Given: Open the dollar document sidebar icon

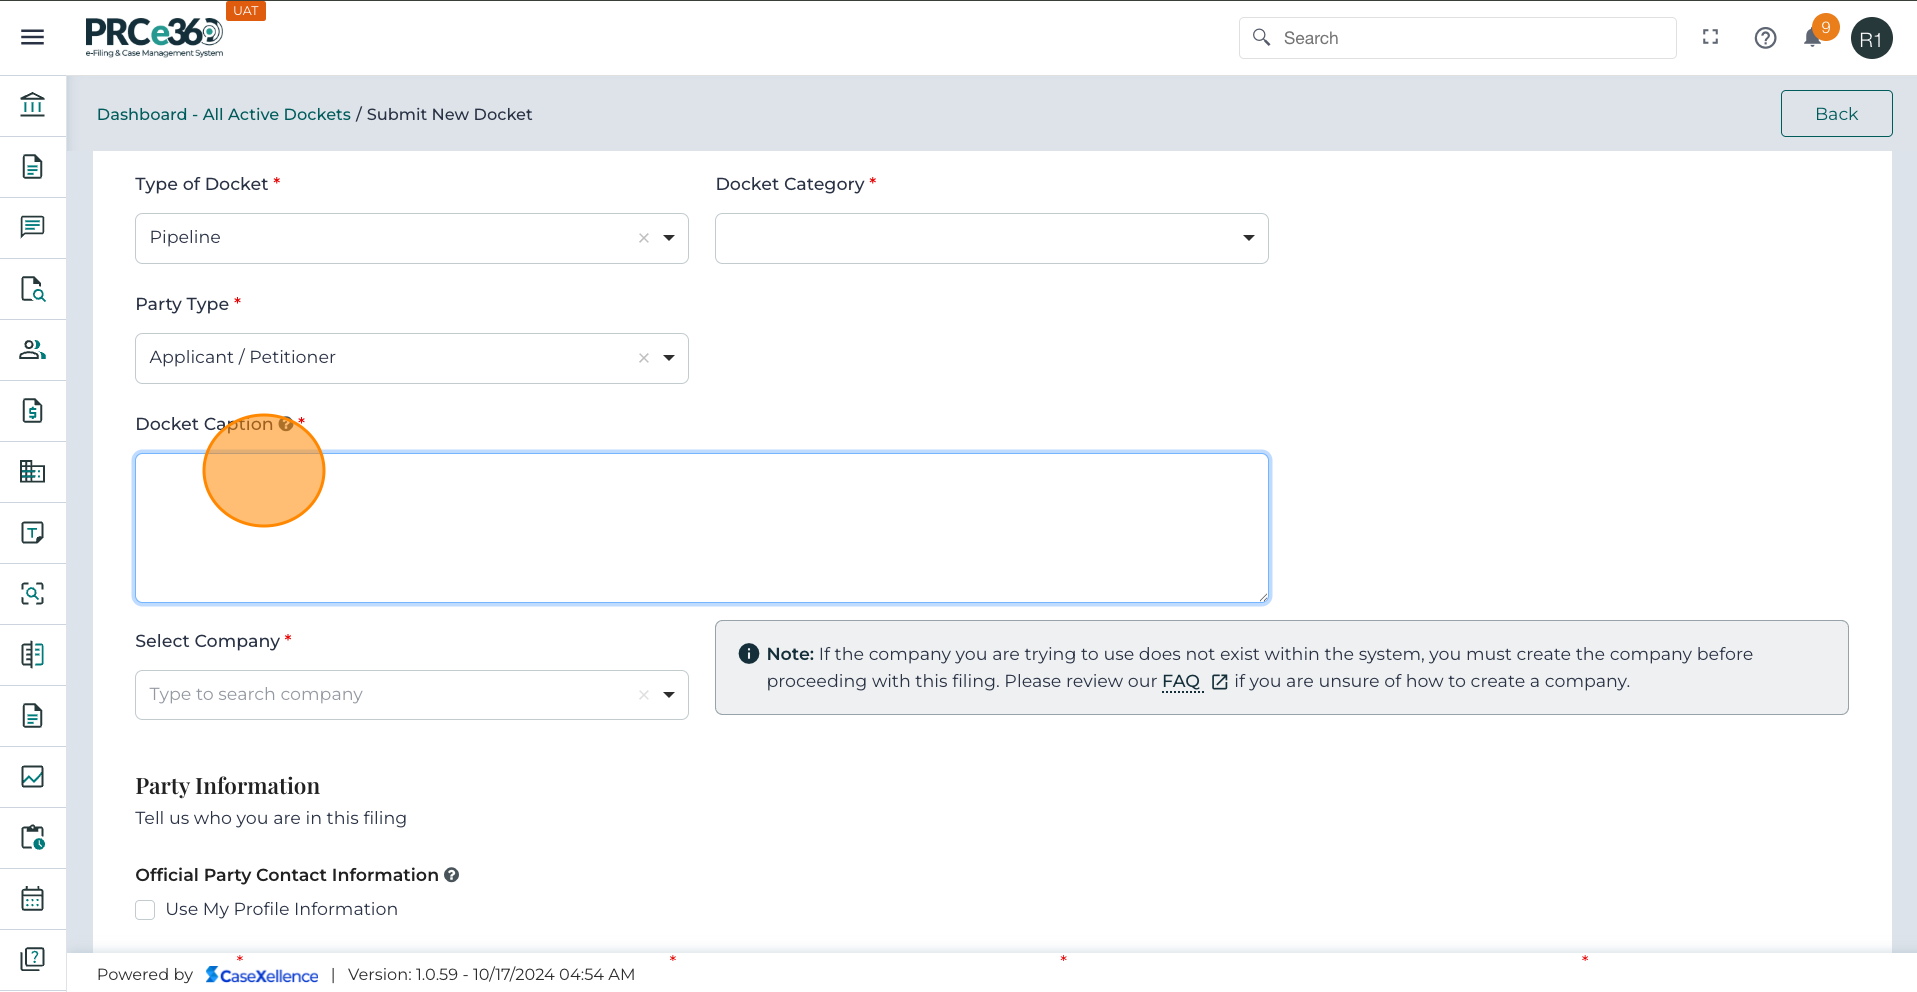Looking at the screenshot, I should [32, 411].
